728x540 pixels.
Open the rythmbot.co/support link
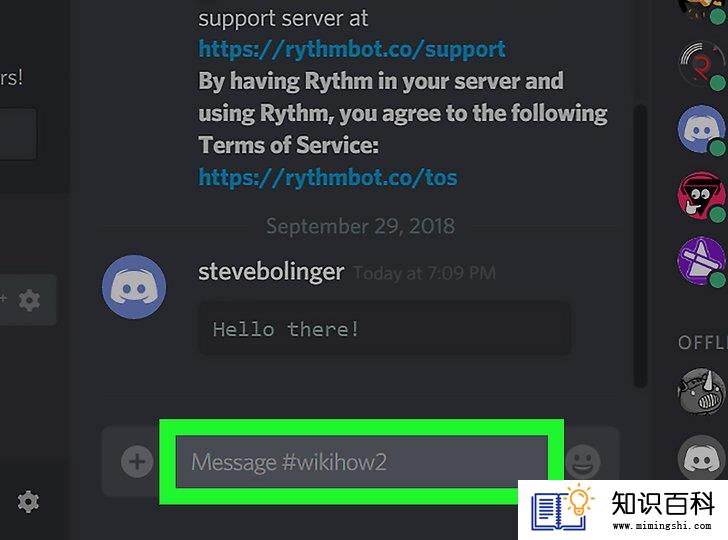pyautogui.click(x=352, y=49)
